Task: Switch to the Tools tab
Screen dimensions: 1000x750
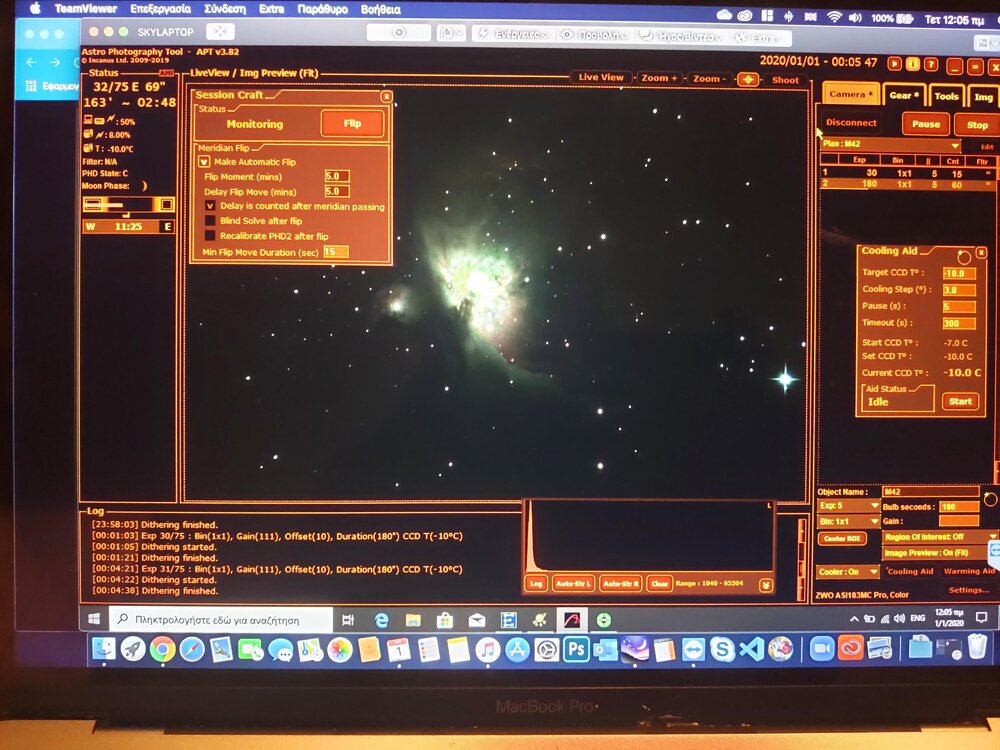Action: 946,97
